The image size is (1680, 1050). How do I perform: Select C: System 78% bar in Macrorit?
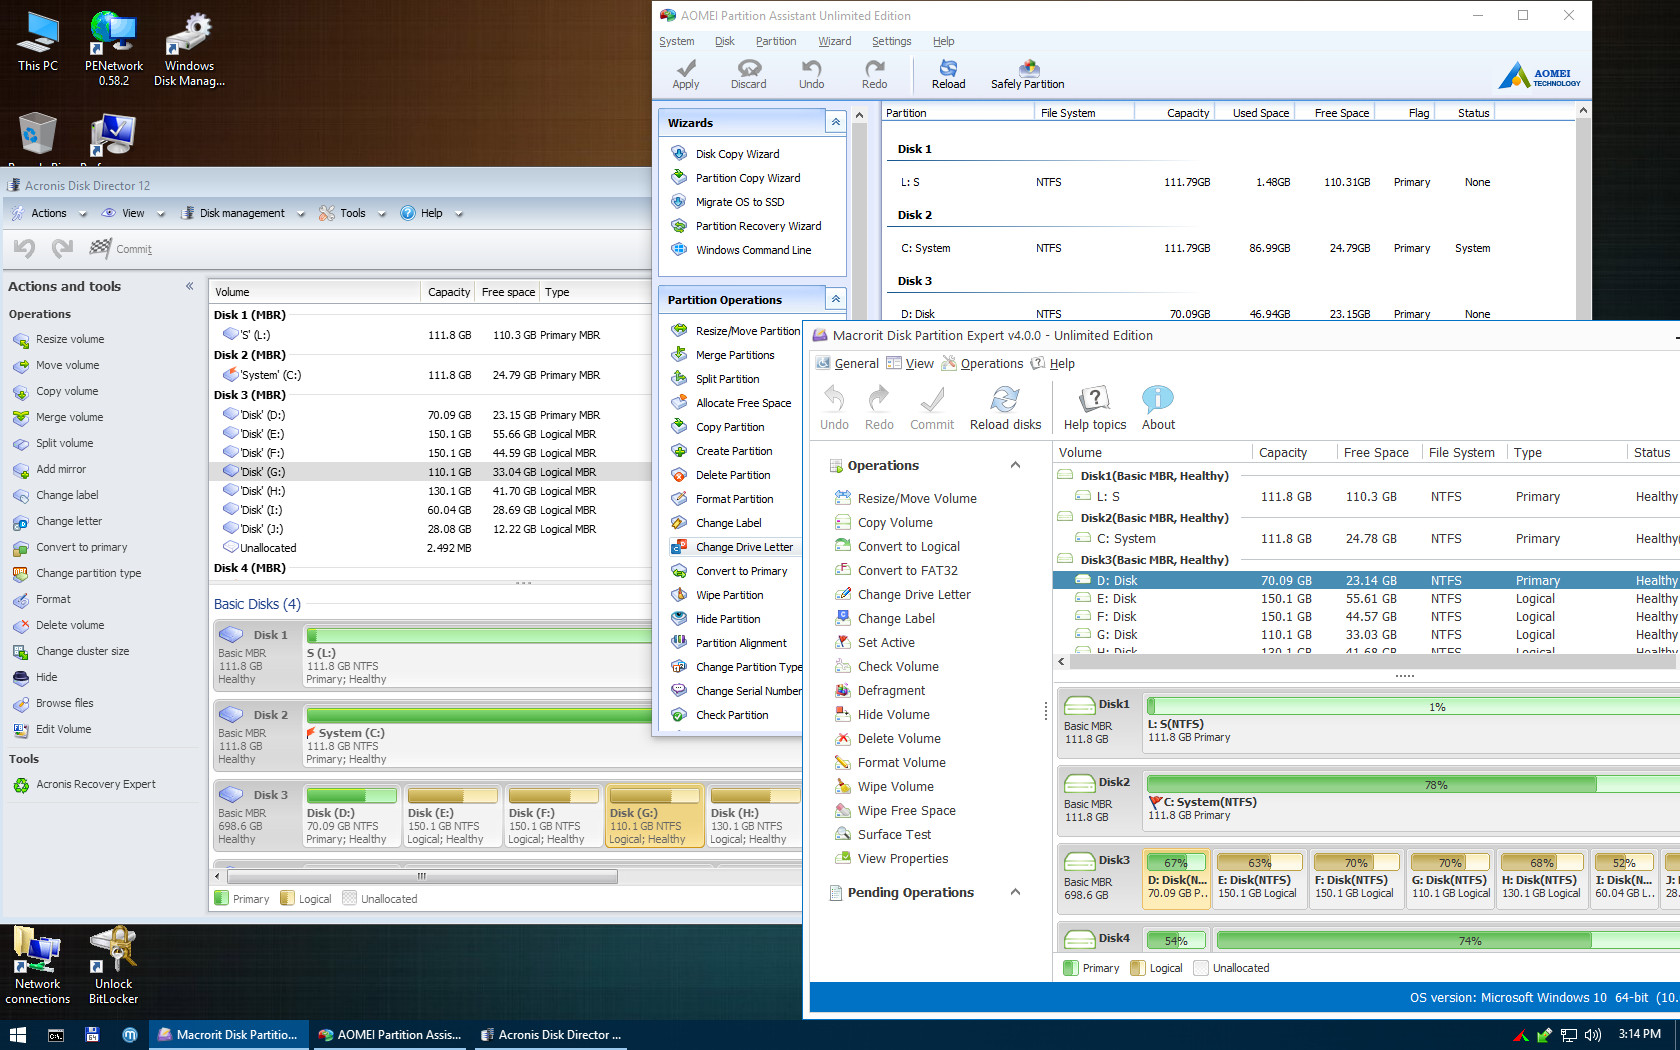click(x=1413, y=784)
